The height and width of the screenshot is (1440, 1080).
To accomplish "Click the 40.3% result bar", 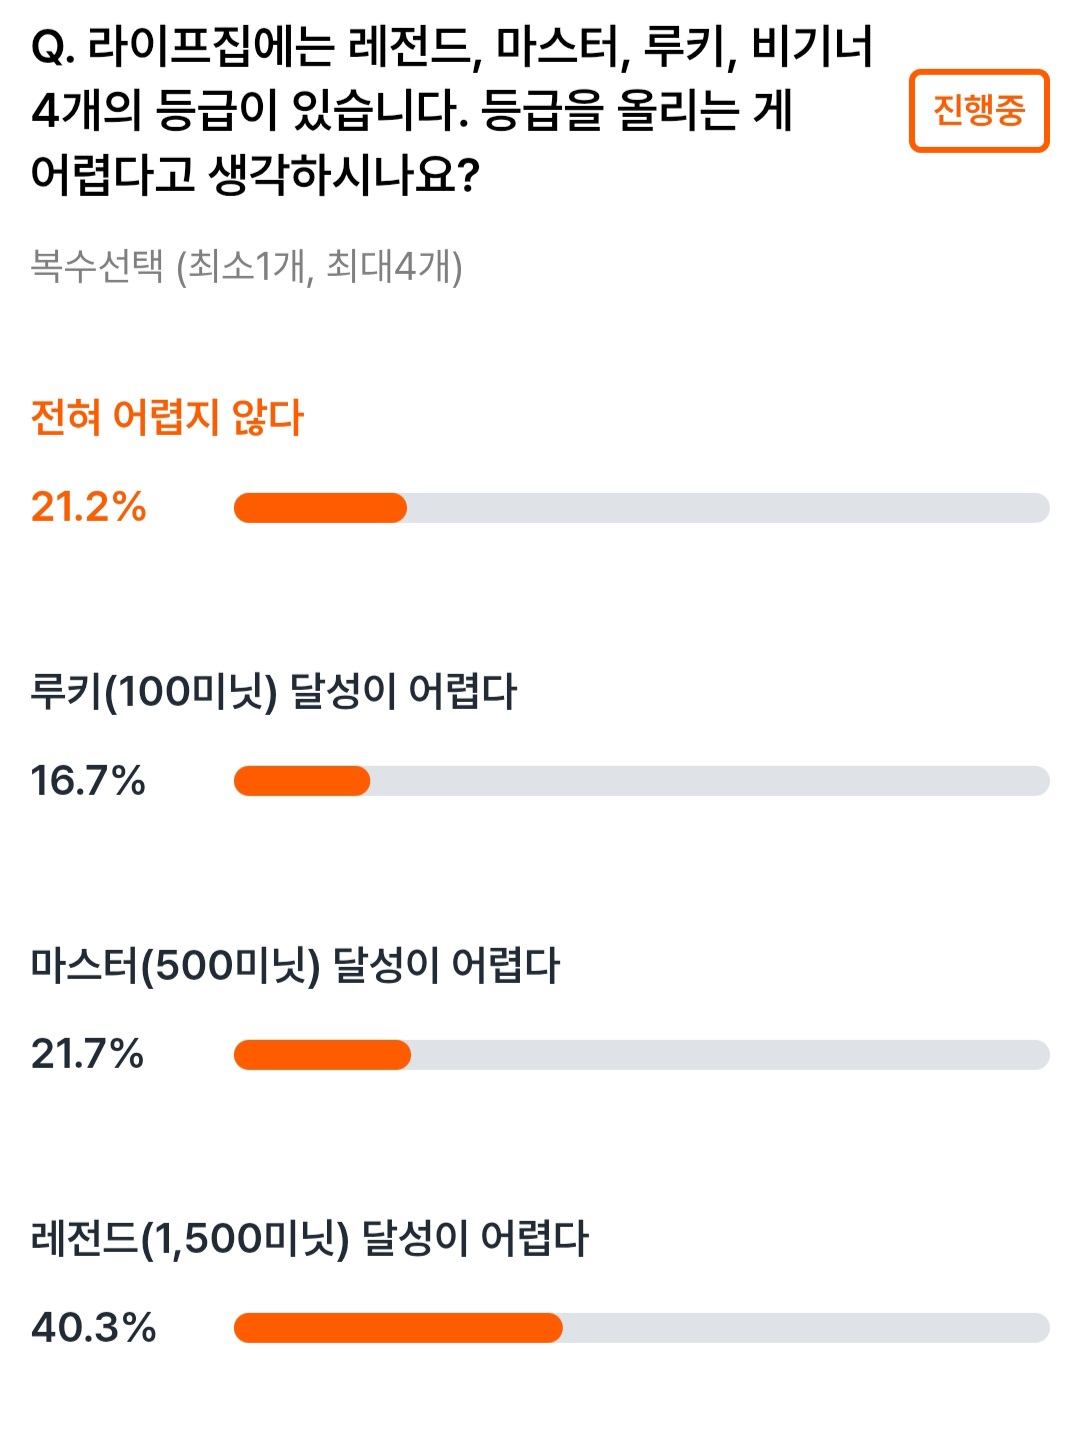I will (x=642, y=1328).
